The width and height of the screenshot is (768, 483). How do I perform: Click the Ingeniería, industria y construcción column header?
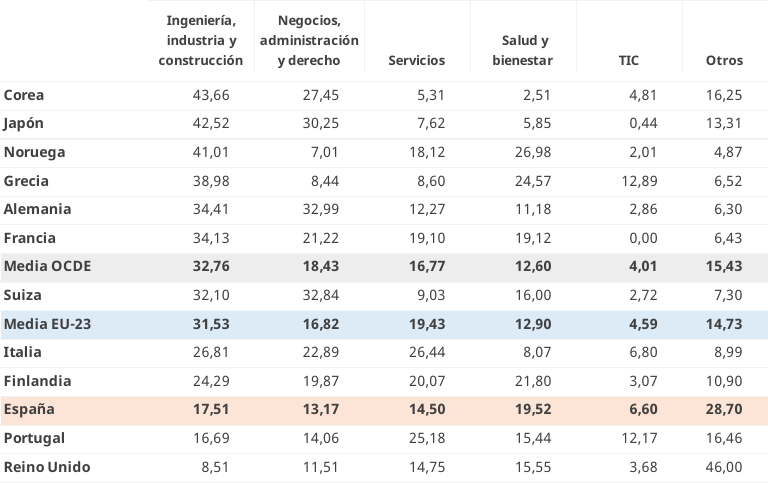point(200,40)
